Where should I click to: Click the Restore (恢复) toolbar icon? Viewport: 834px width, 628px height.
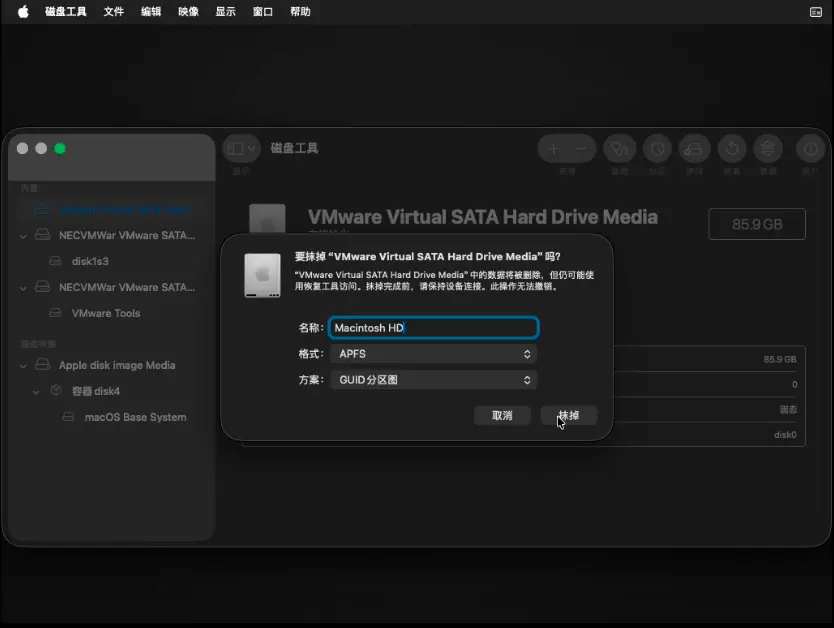731,149
